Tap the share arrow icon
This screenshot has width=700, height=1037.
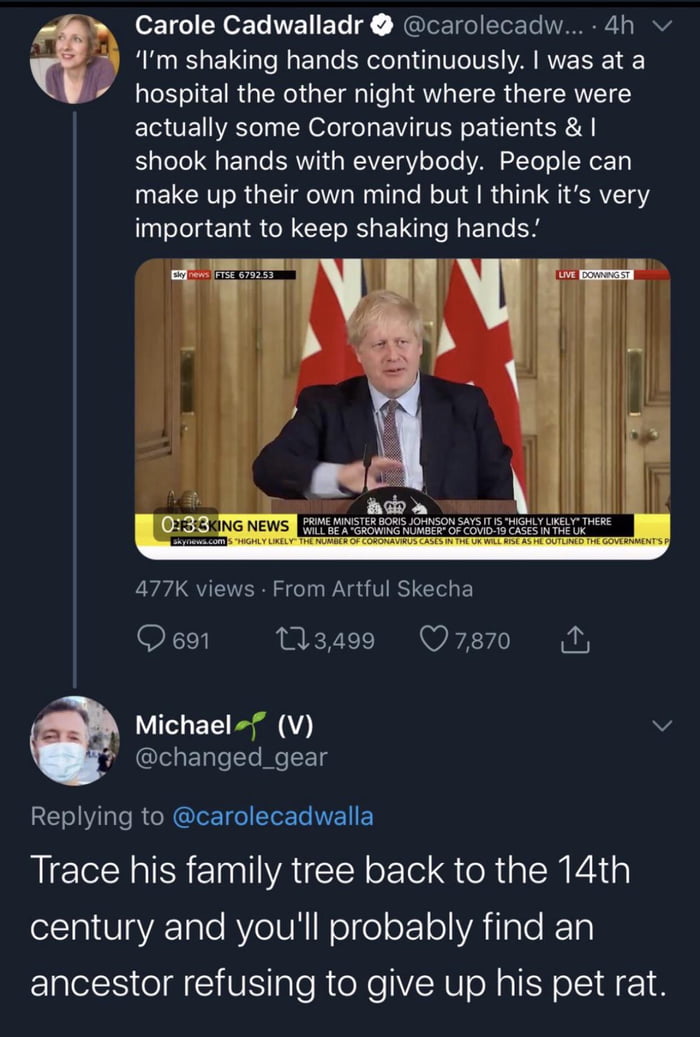(x=579, y=640)
